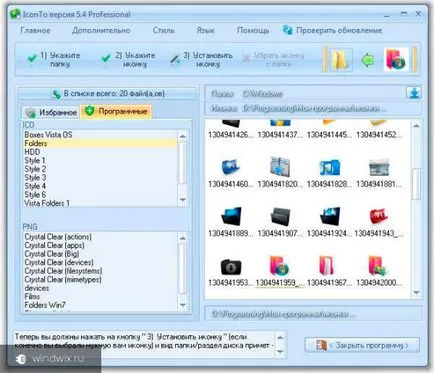Open the Стиль menu
This screenshot has width=434, height=373.
[x=163, y=30]
